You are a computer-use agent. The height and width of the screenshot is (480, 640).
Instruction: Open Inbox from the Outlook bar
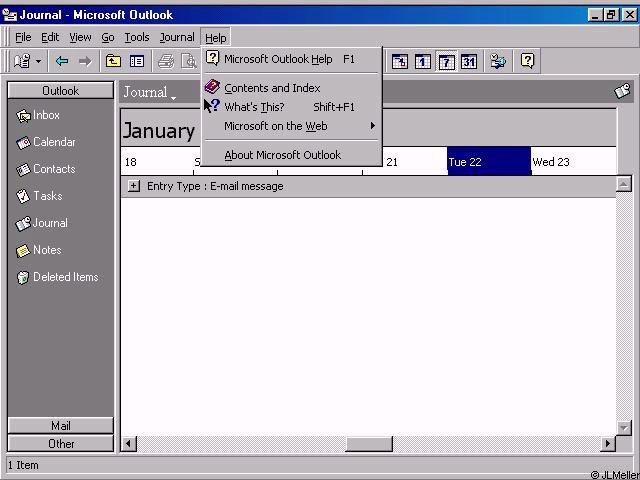tap(38, 116)
